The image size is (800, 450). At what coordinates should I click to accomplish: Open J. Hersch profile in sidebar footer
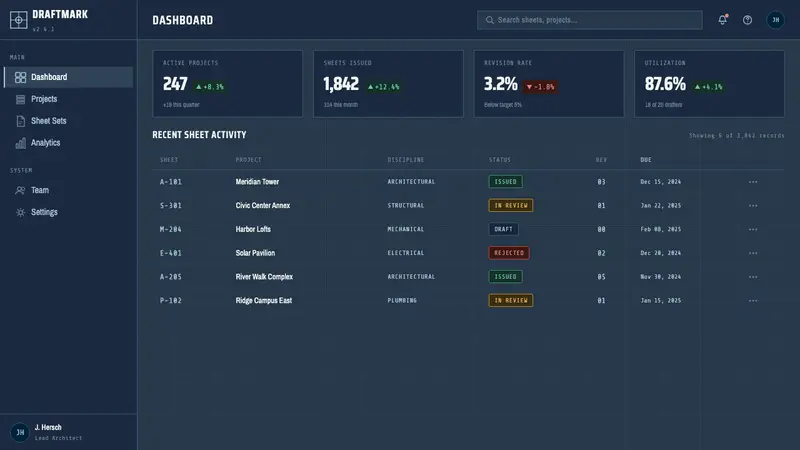click(x=68, y=432)
